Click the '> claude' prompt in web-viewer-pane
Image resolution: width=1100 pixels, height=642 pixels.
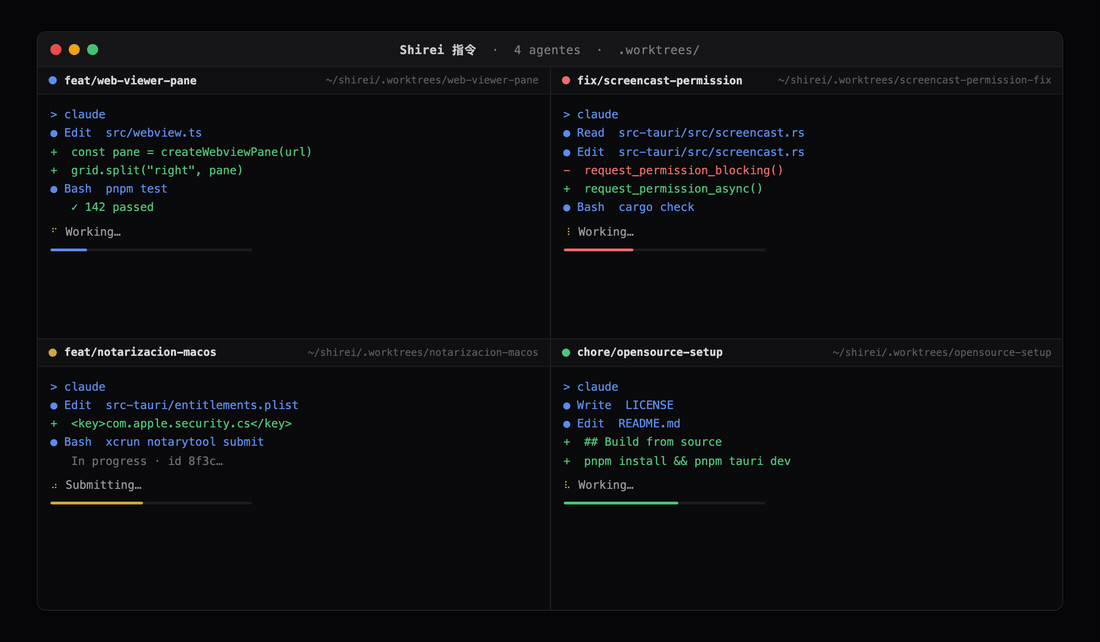click(78, 114)
